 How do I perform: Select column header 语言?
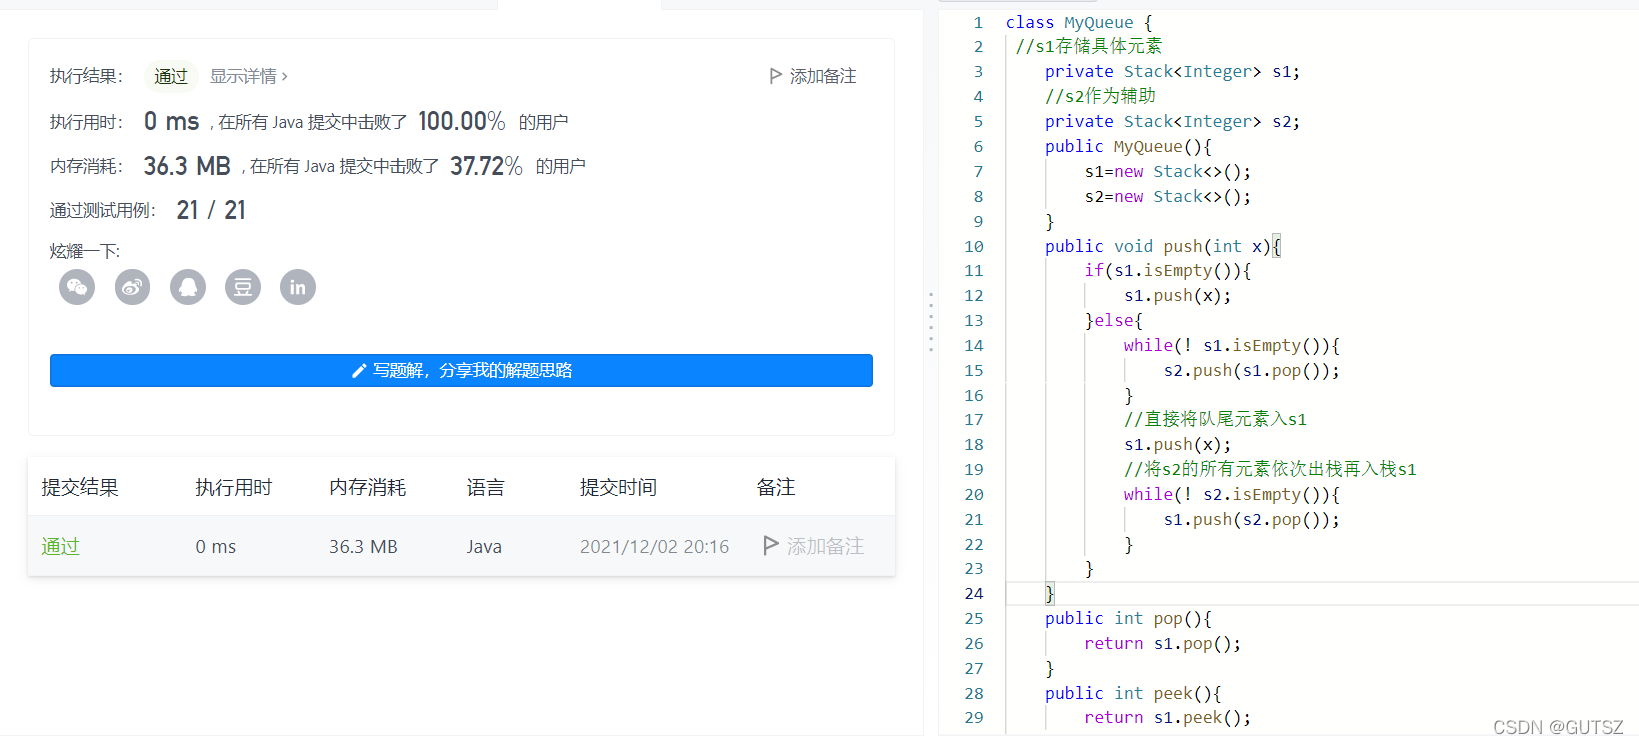click(x=486, y=487)
